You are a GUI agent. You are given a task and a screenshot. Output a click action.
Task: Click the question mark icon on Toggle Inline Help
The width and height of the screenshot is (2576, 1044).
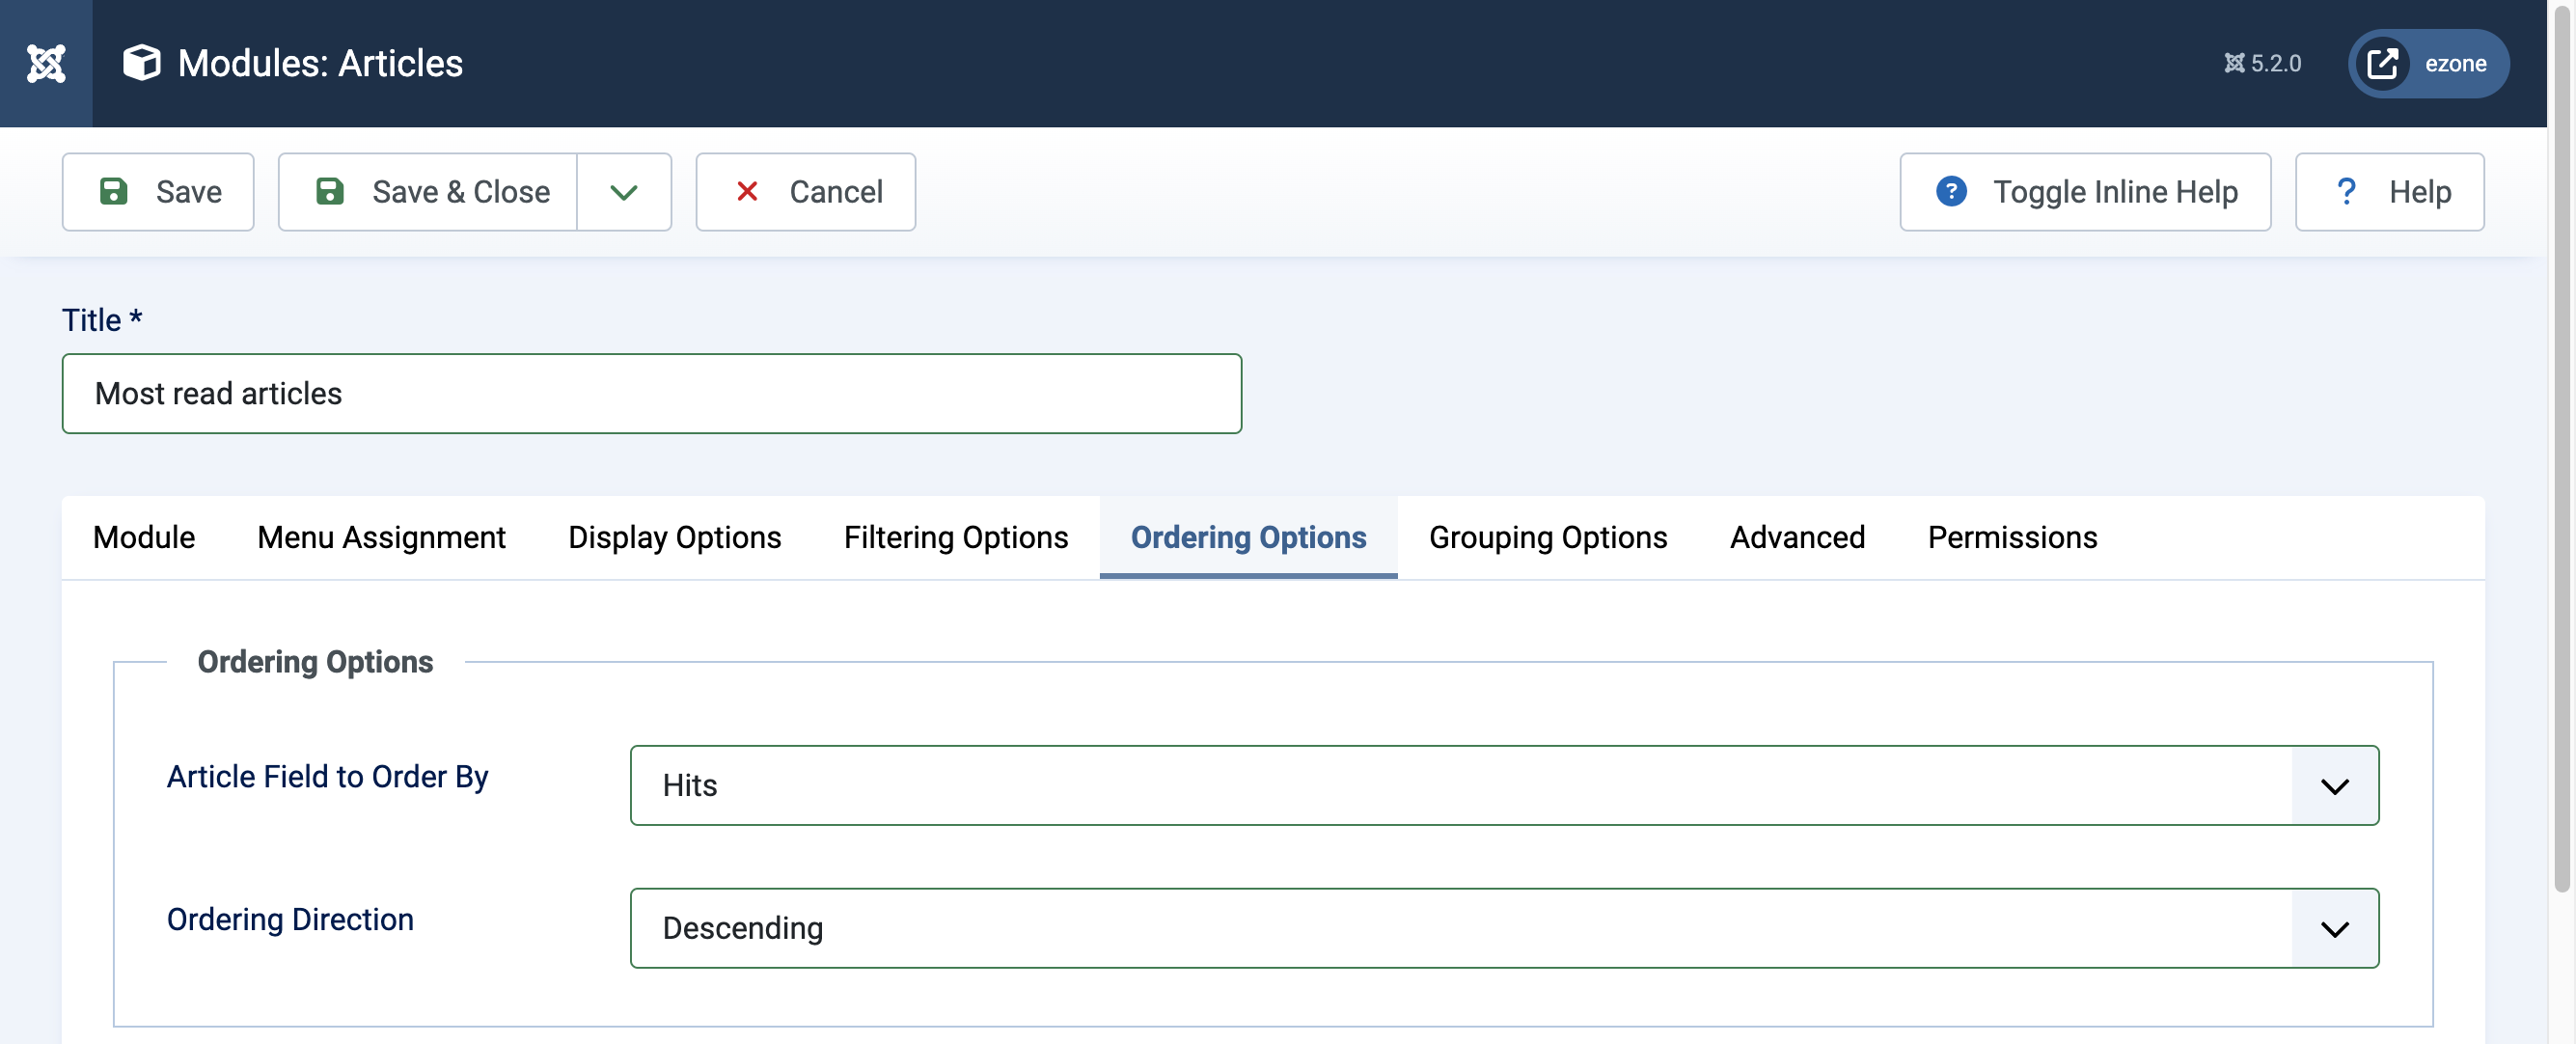(1951, 191)
